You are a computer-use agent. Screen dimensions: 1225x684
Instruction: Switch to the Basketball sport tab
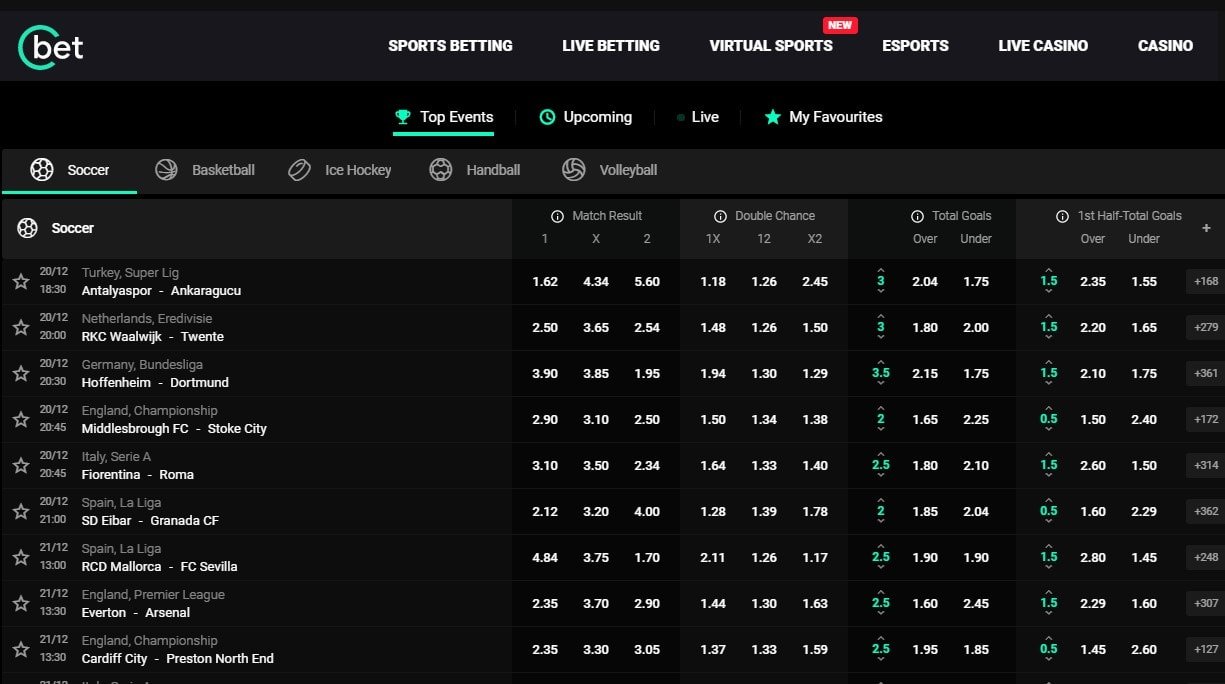point(205,170)
